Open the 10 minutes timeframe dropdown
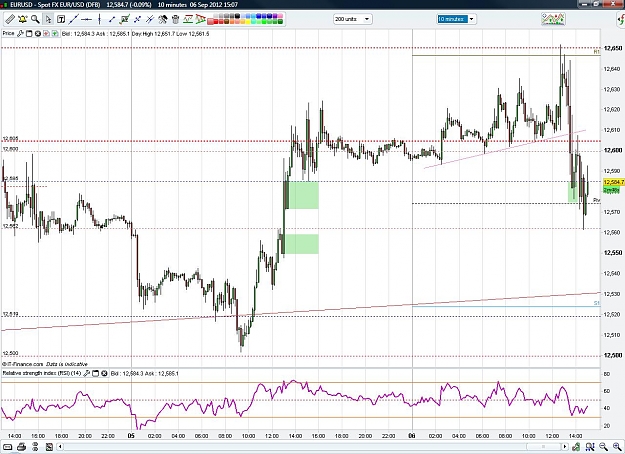Viewport: 625px width, 454px height. click(472, 19)
